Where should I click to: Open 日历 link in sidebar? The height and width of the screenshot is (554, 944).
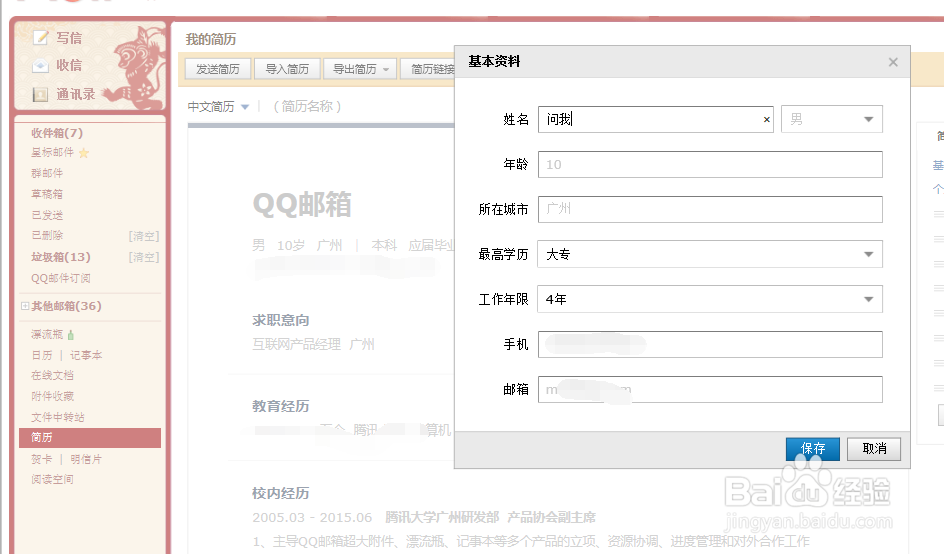coord(42,355)
